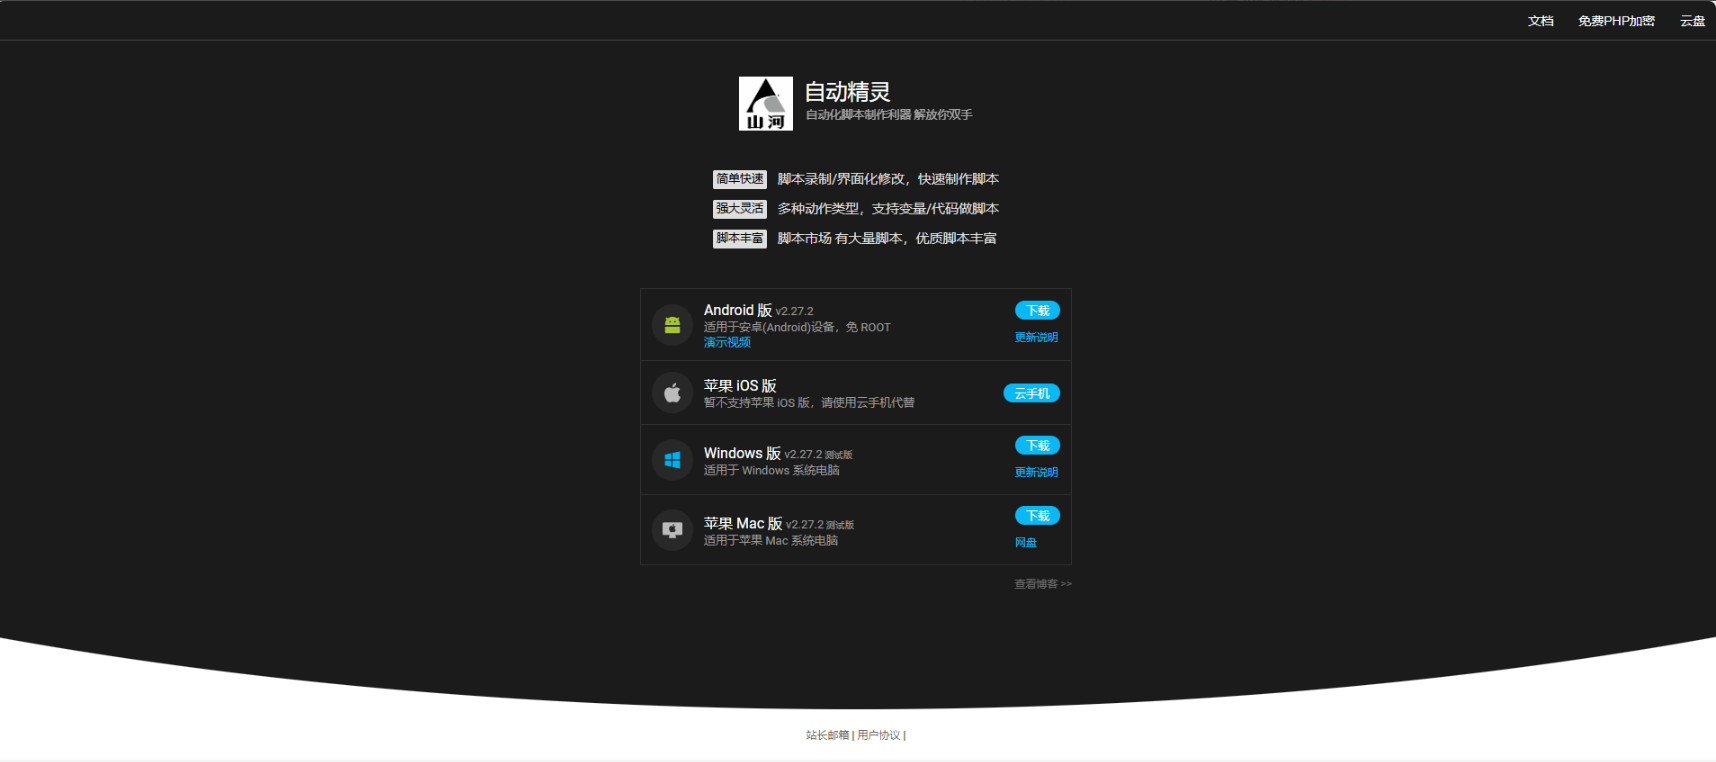Click the 苹果 Mac 版 heading text
Viewport: 1716px width, 762px height.
coord(743,523)
